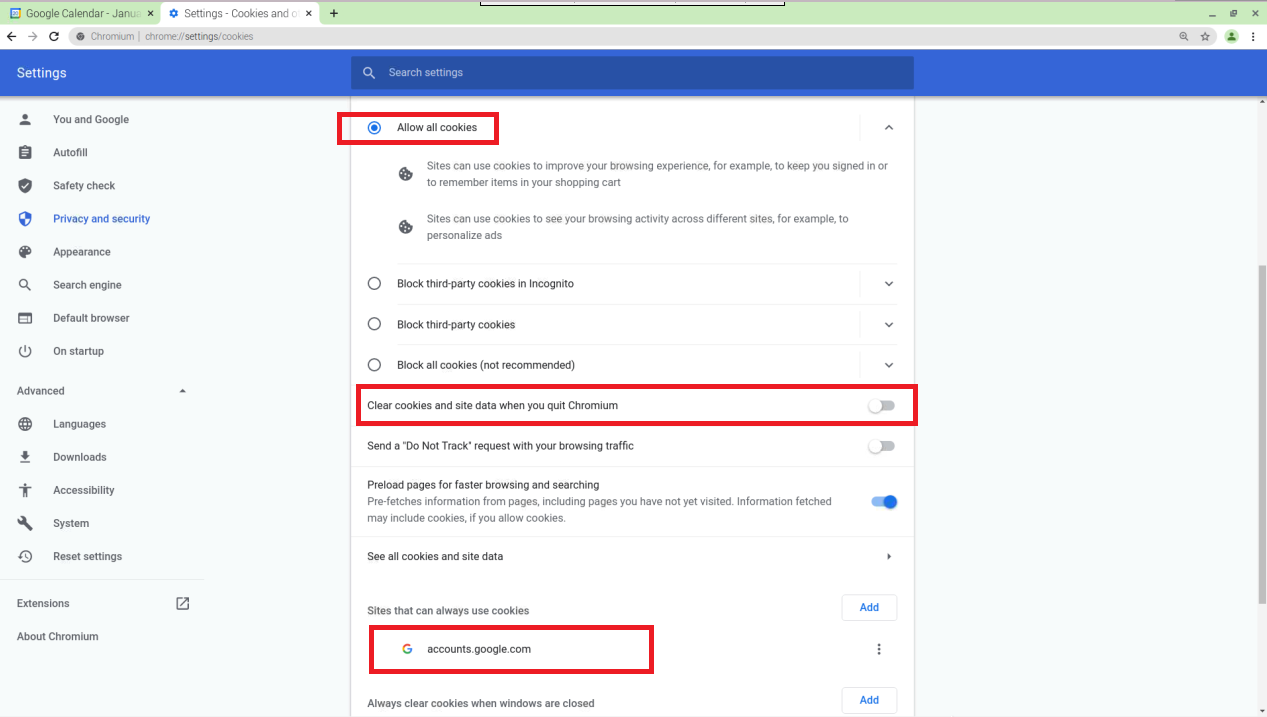Open Accessibility settings section
Screen dimensions: 1267x717
pyautogui.click(x=84, y=490)
